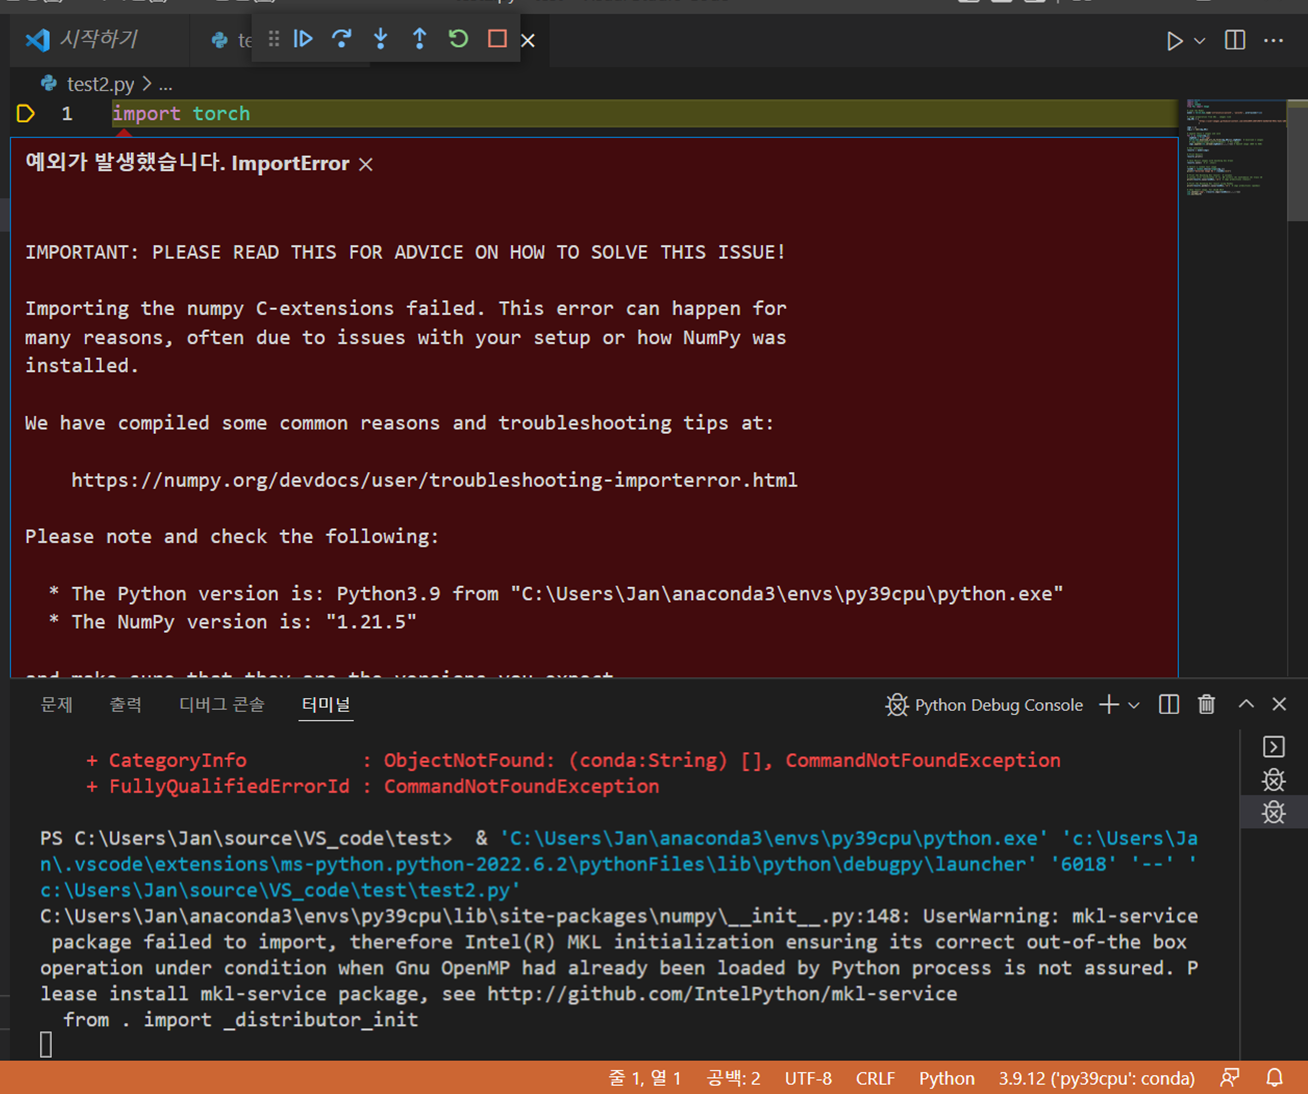Screen dimensions: 1308x1094
Task: Open notifications bell in status bar
Action: tap(1274, 1078)
